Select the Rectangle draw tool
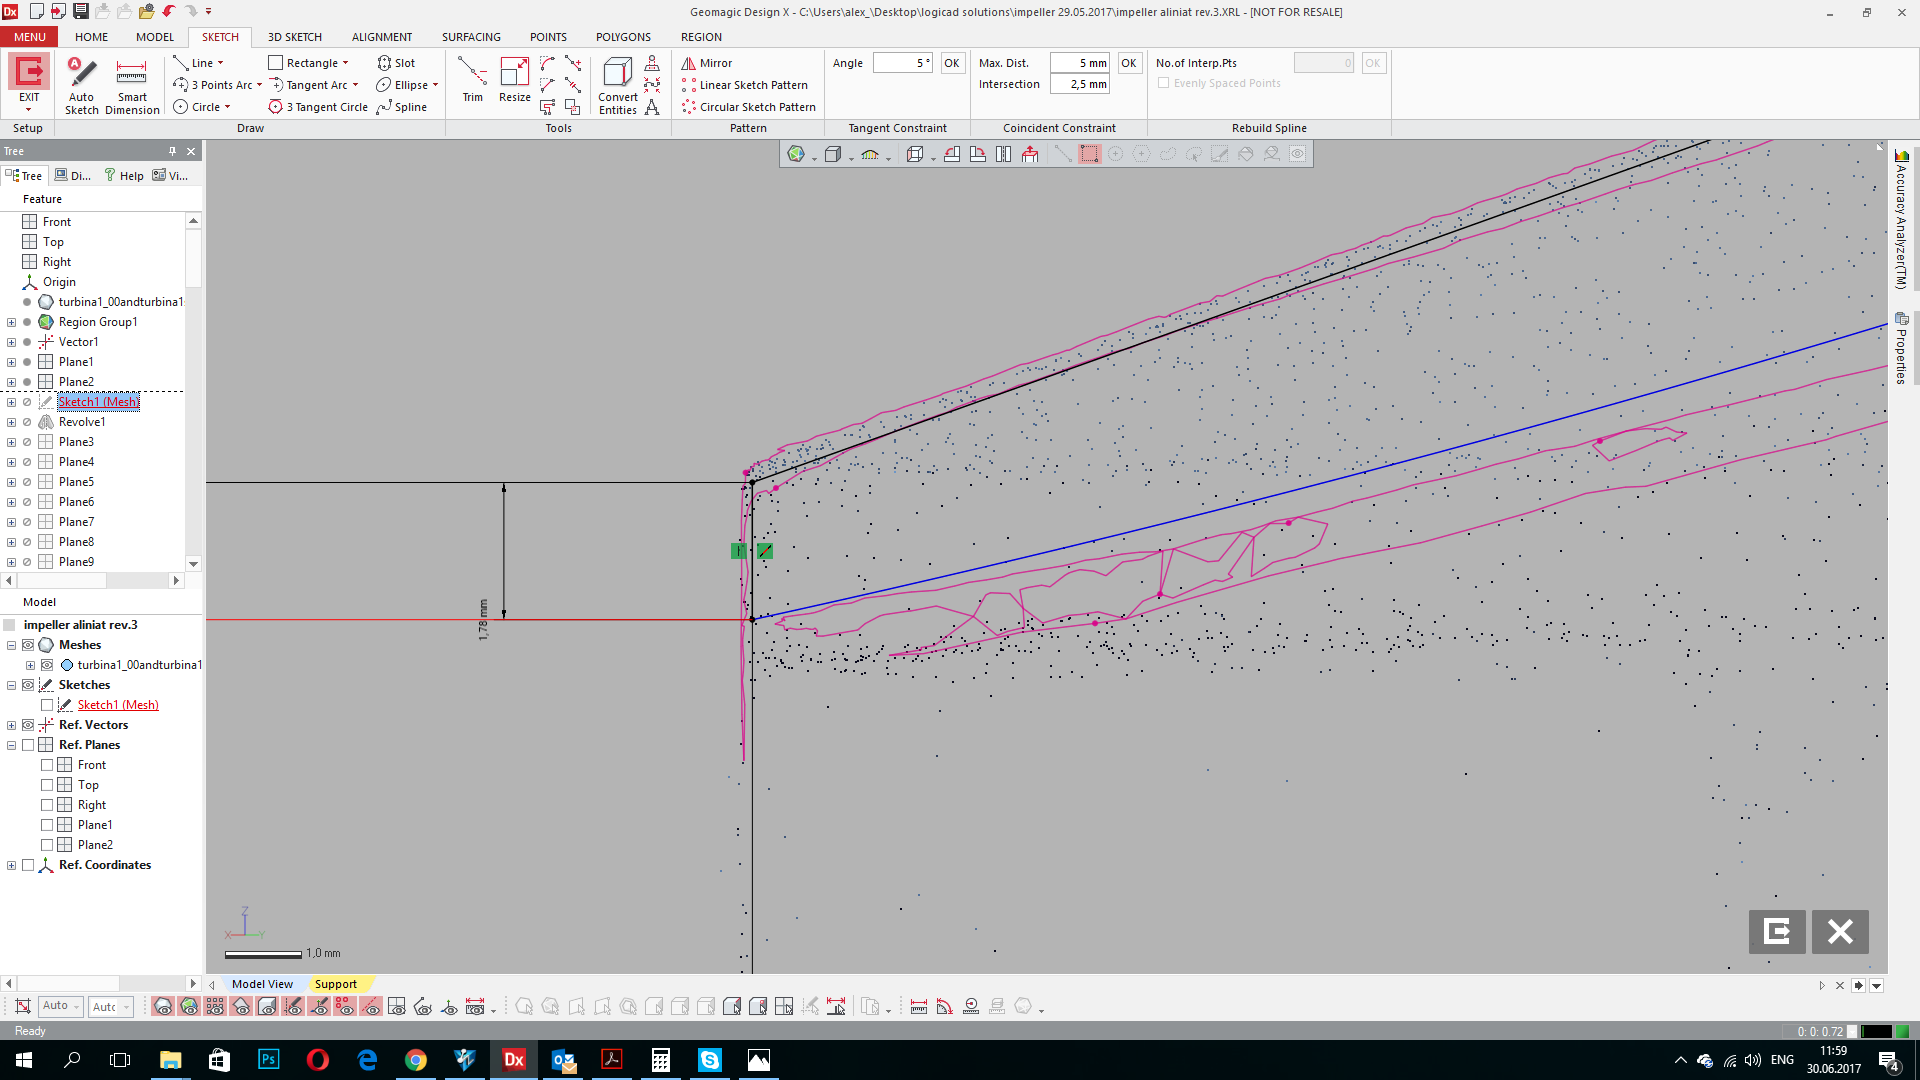Screen dimensions: 1920x1080 click(304, 63)
